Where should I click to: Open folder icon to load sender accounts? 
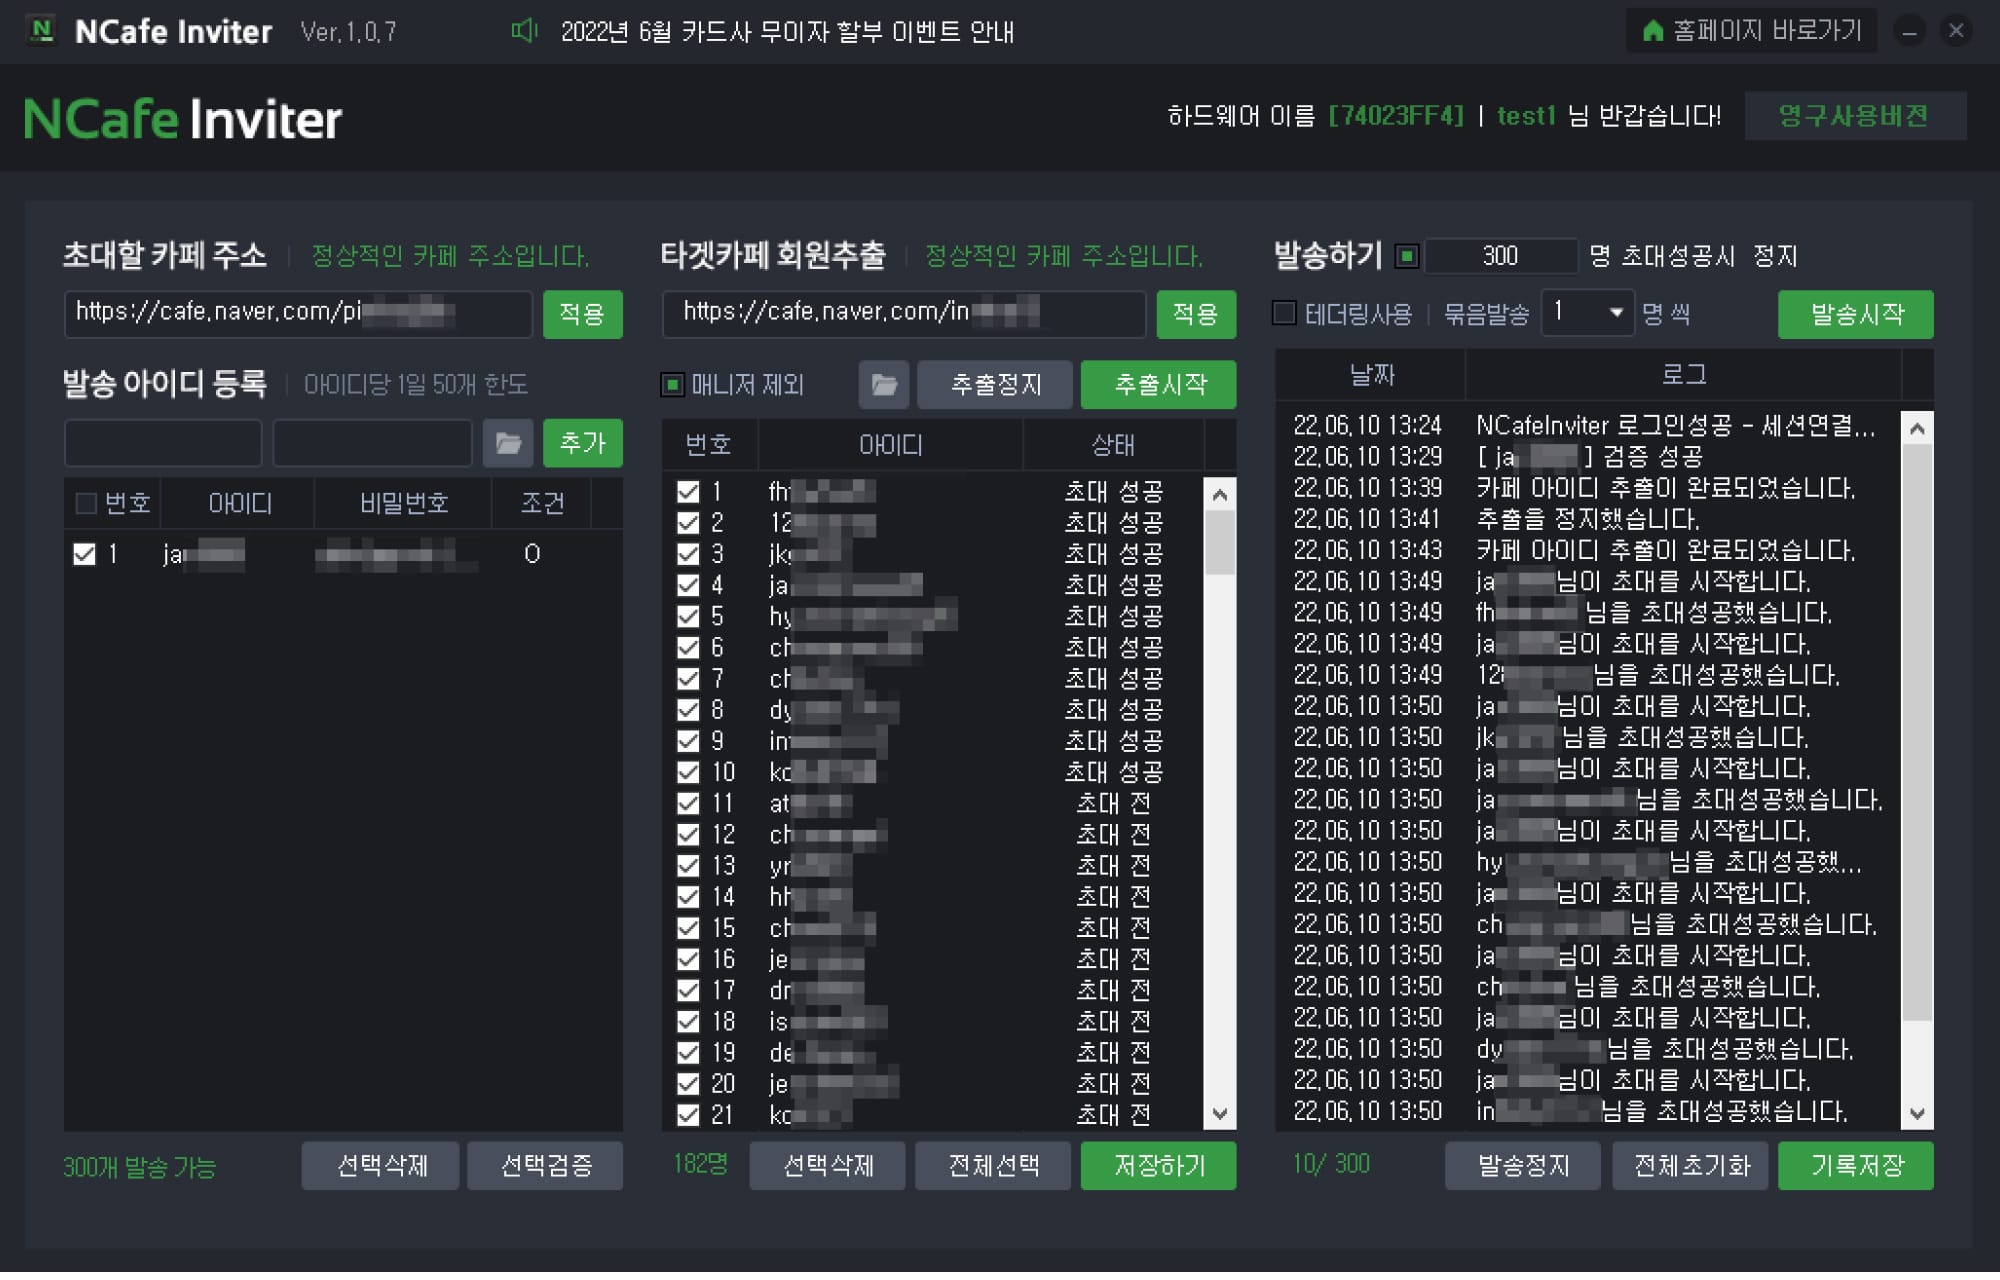click(x=508, y=443)
